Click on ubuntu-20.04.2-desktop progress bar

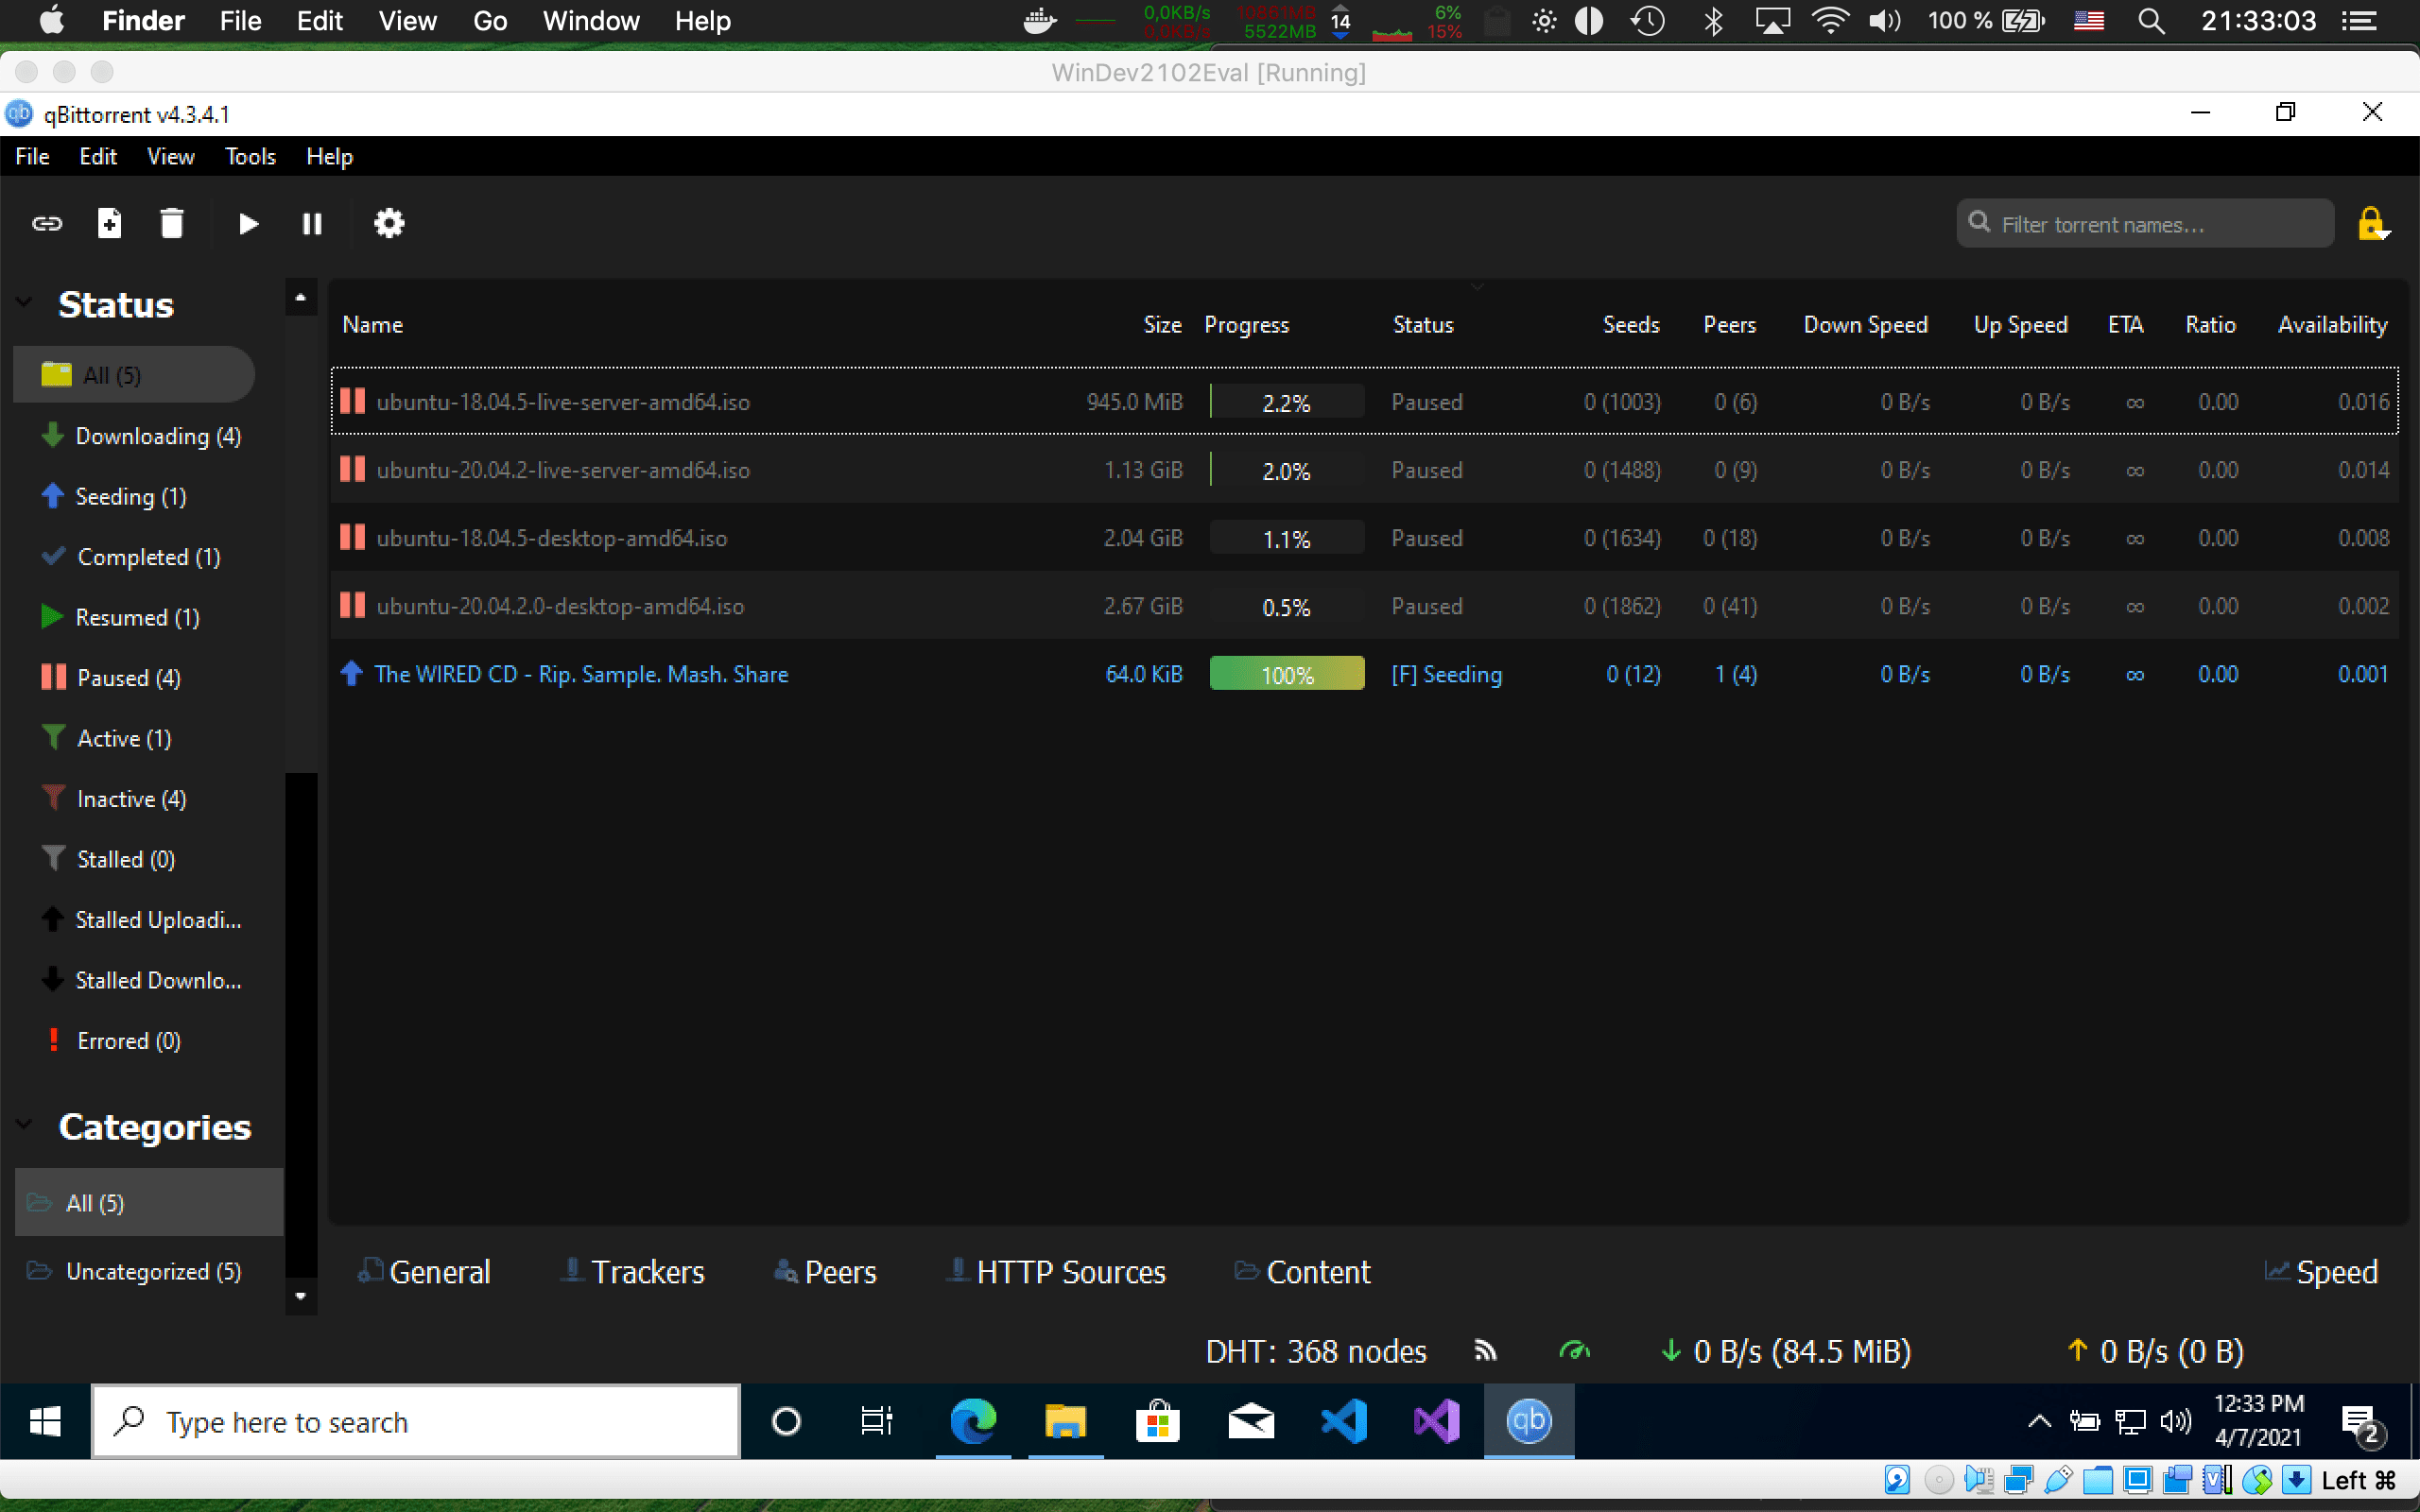[x=1286, y=606]
